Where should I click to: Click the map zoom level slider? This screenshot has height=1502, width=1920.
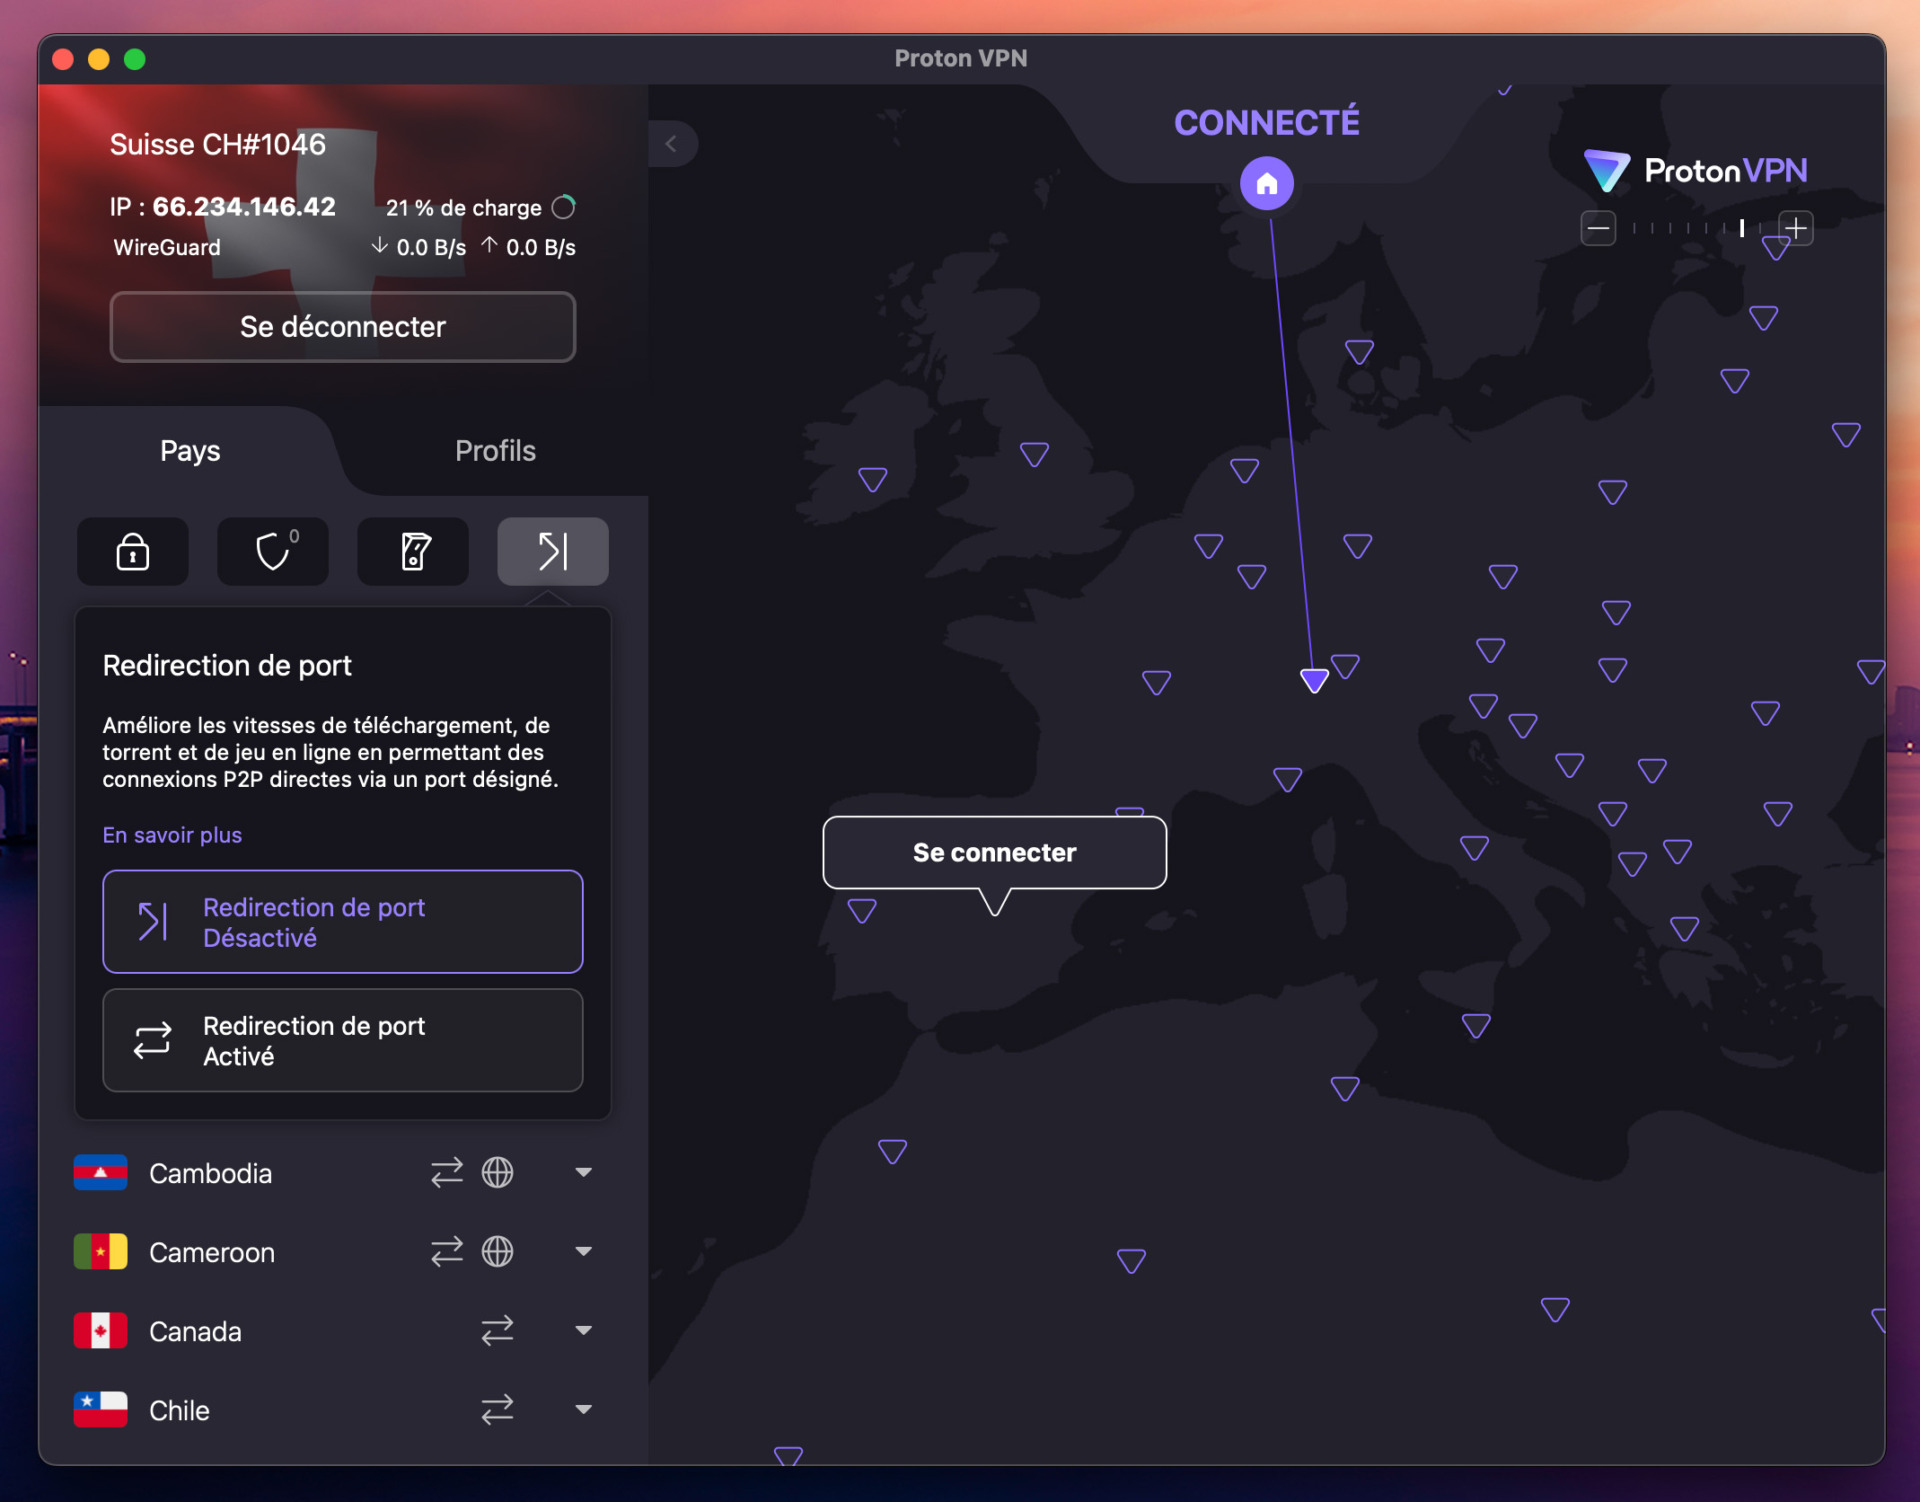point(1697,229)
